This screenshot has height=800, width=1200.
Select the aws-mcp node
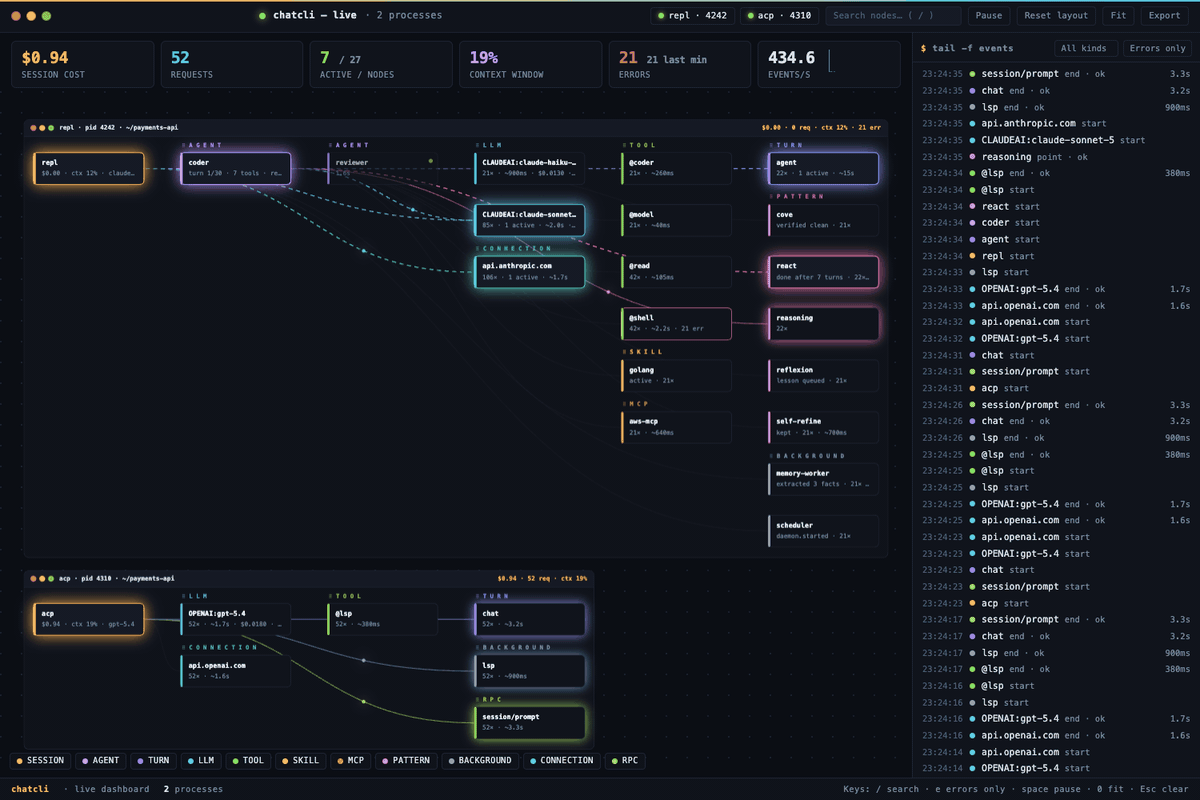click(676, 427)
